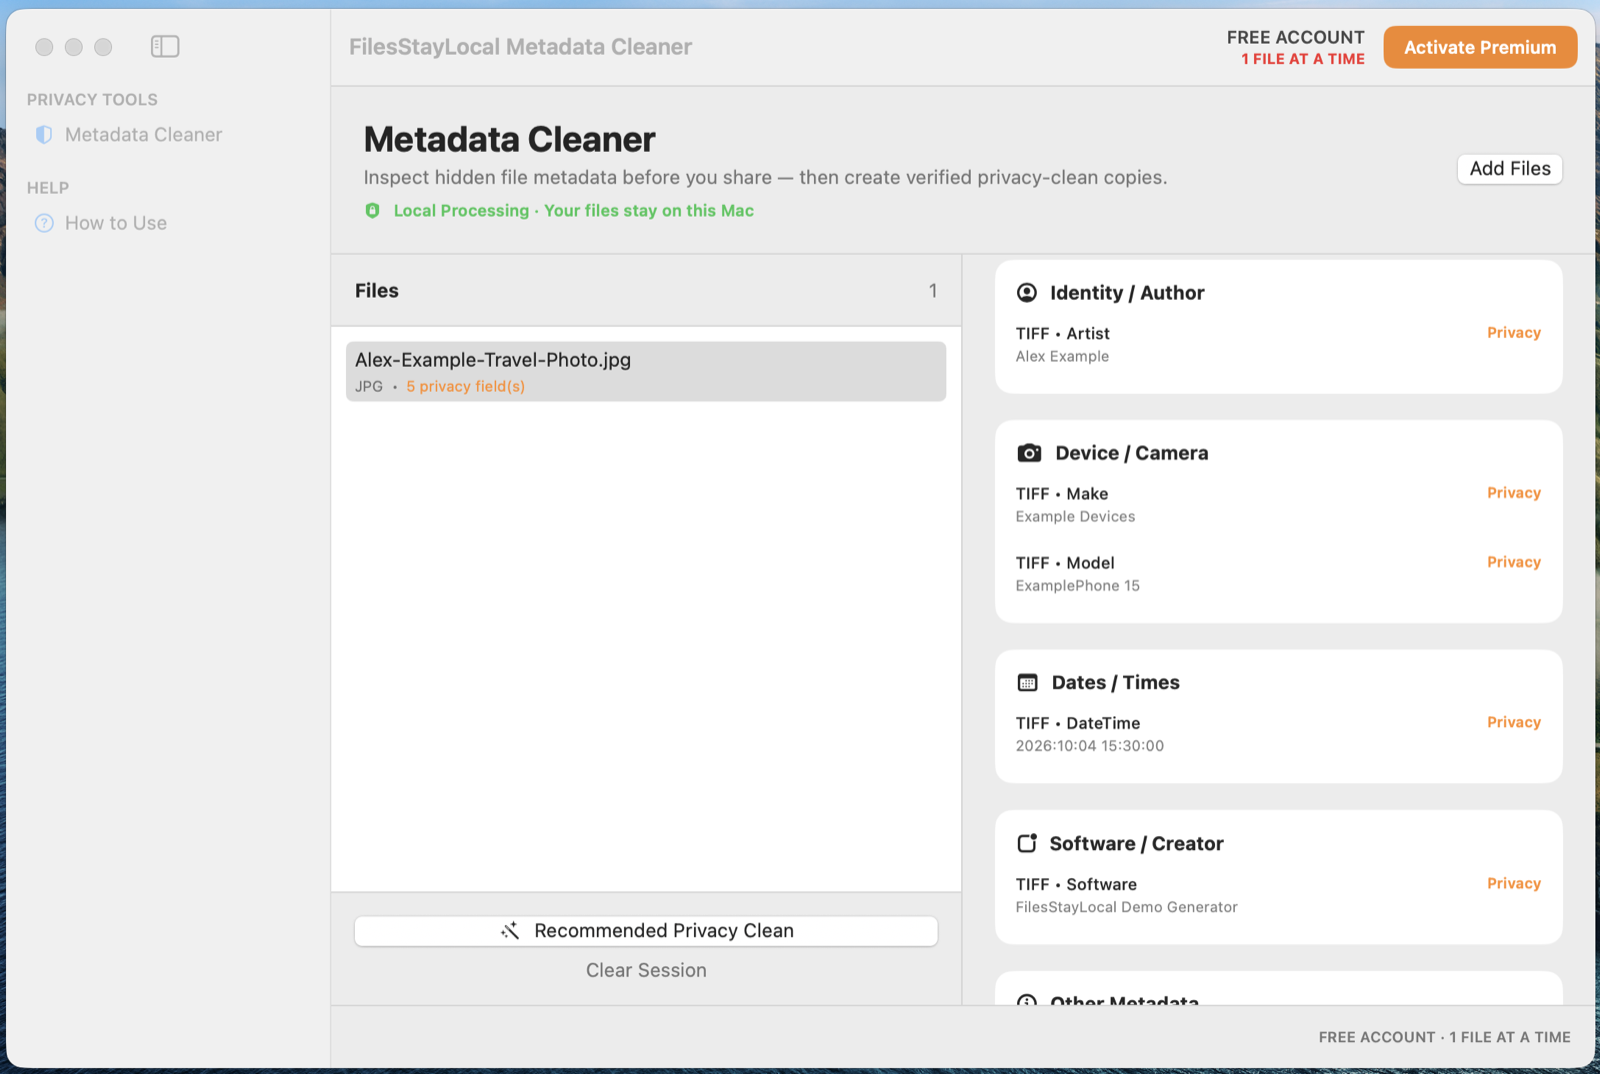
Task: Click the Device / Camera camera icon
Action: tap(1029, 453)
